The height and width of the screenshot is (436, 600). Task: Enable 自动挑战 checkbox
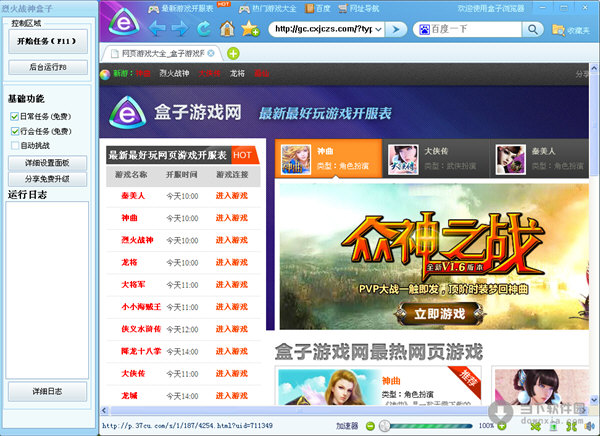[15, 145]
